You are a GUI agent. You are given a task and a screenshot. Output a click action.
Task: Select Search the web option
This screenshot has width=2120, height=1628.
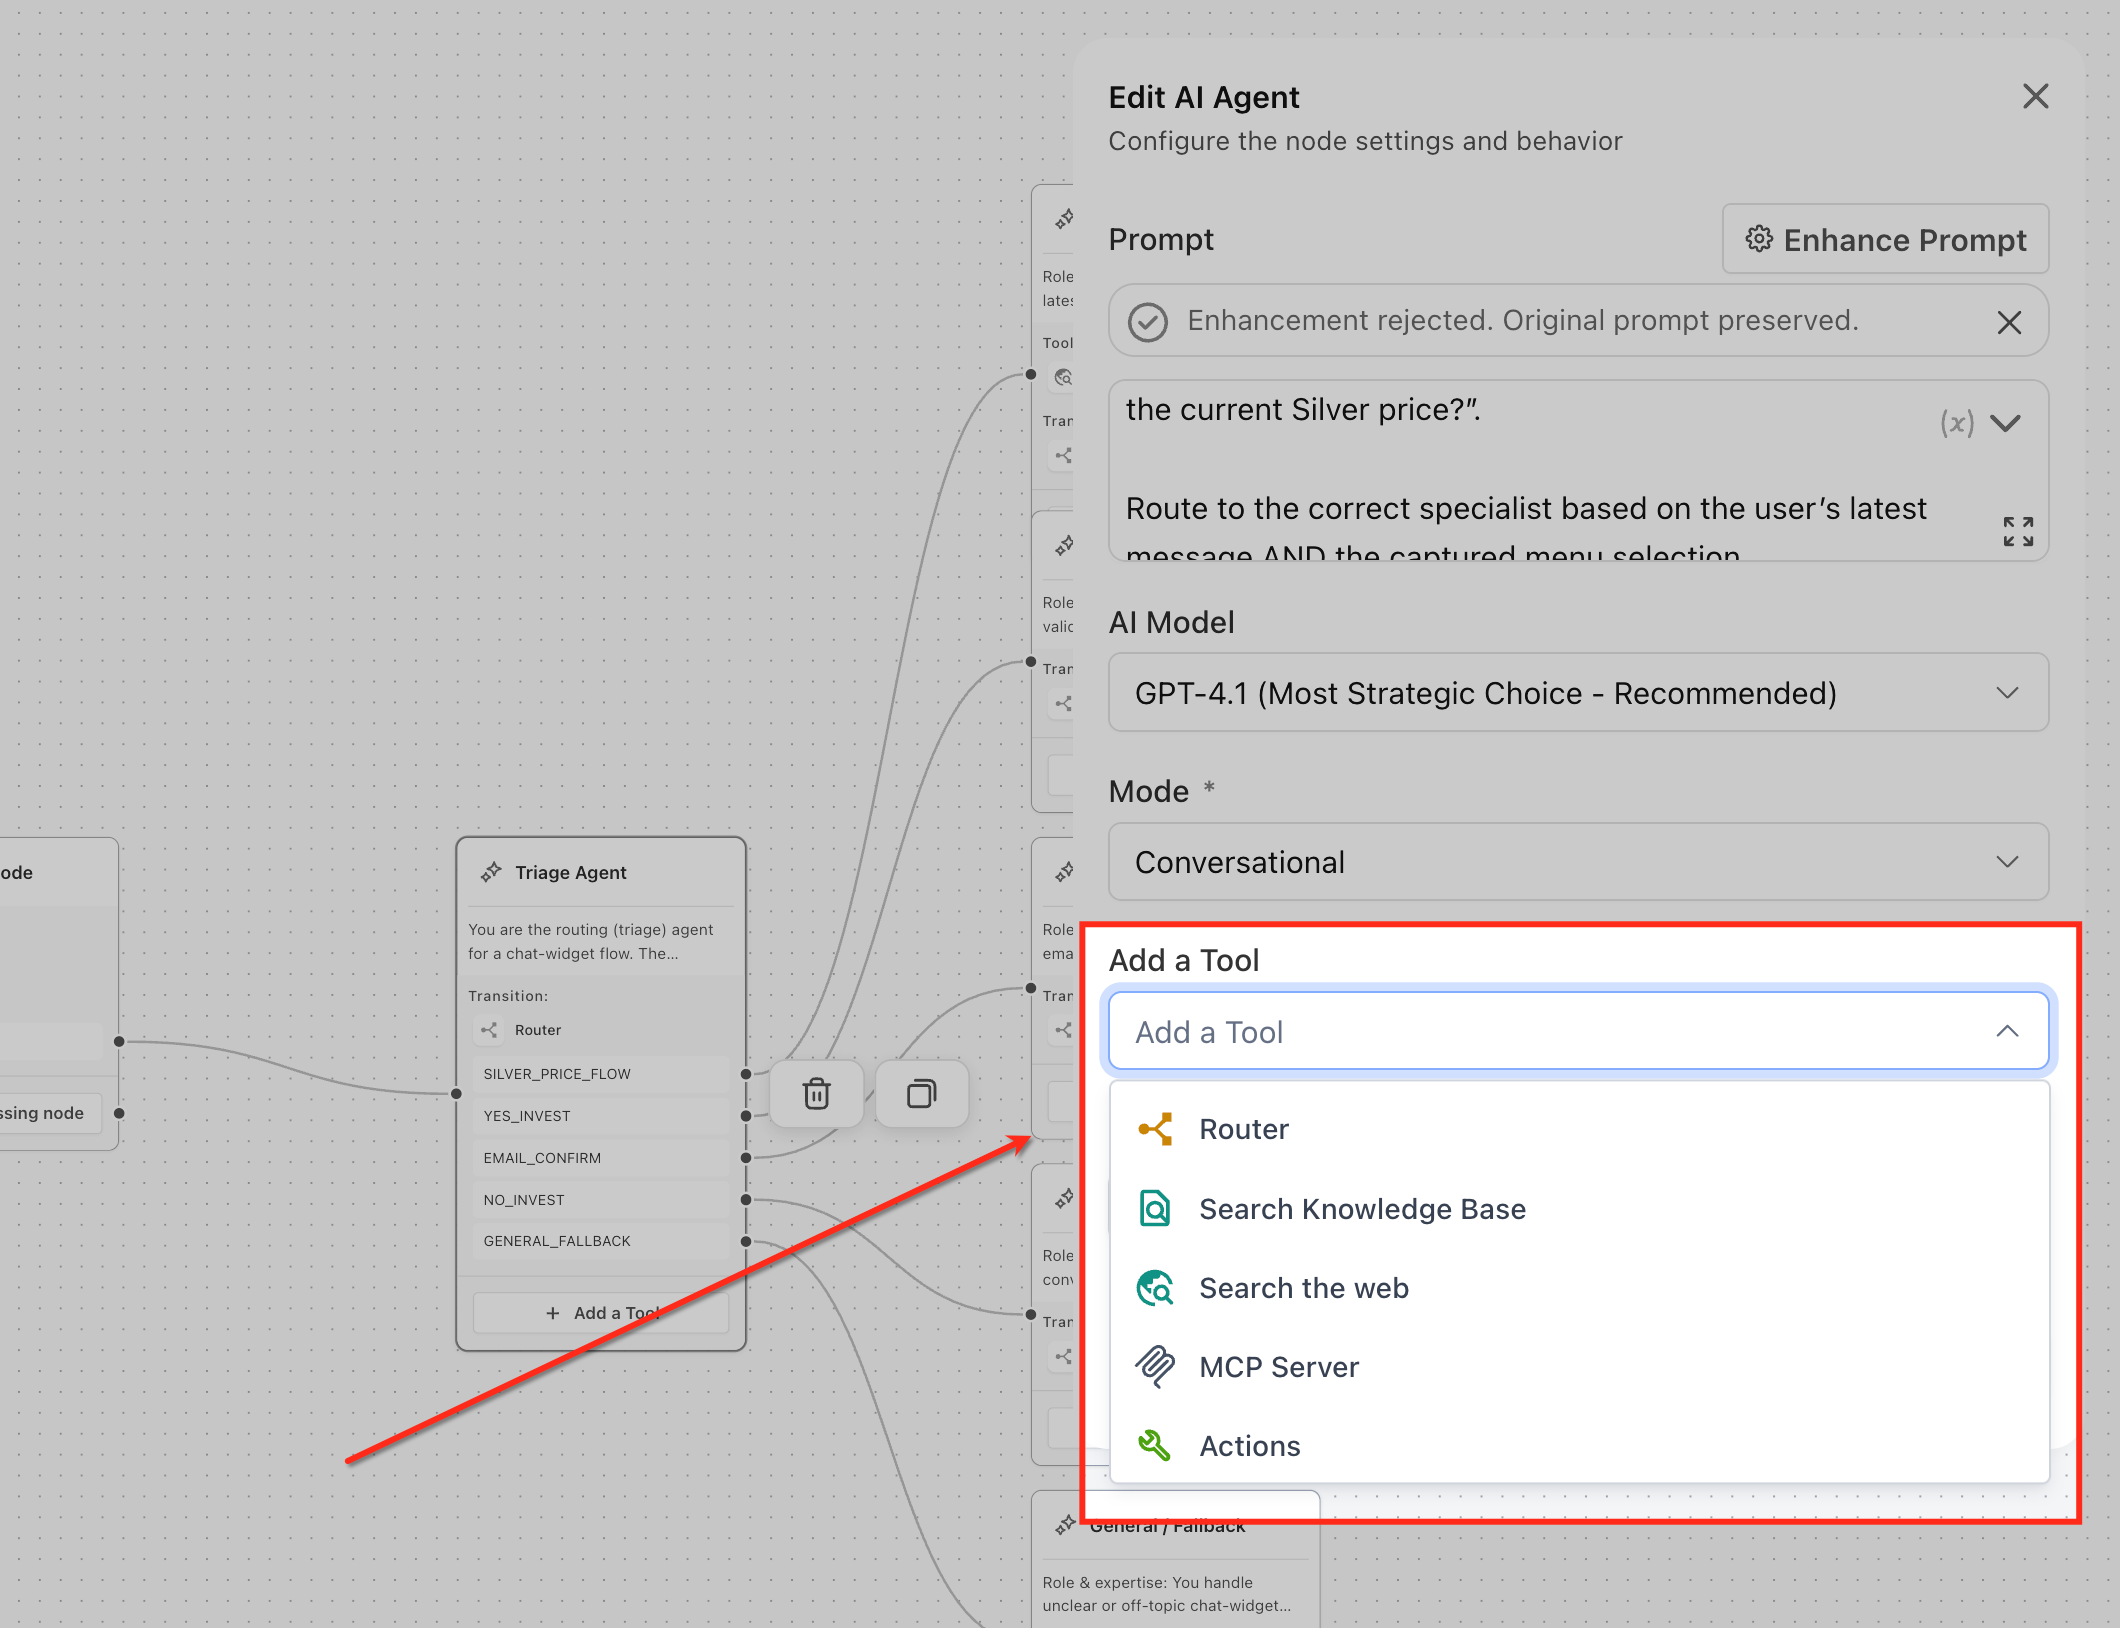point(1303,1288)
